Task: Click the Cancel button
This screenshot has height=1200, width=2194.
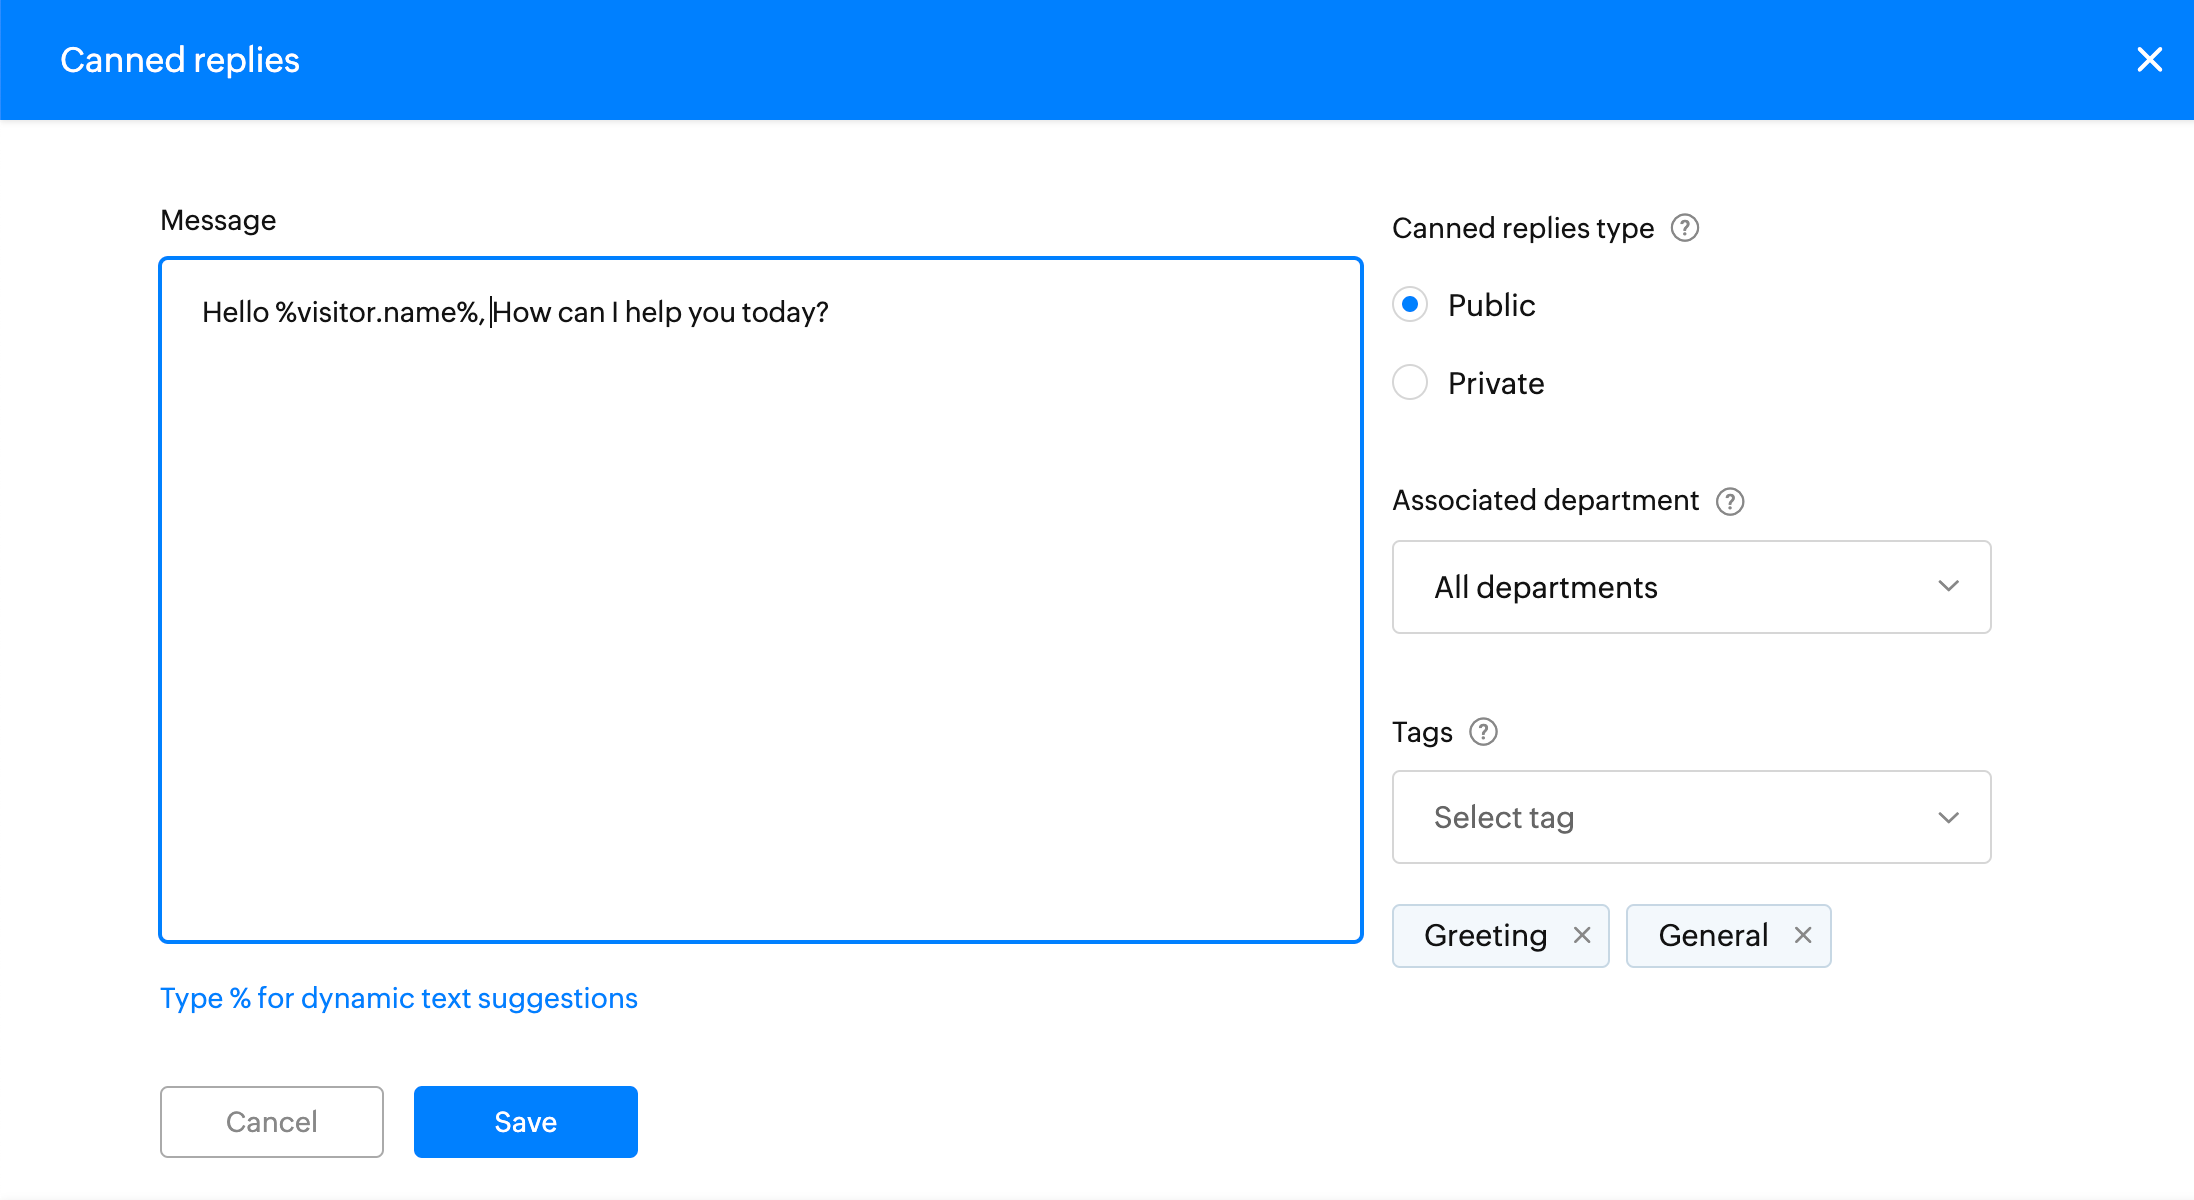Action: click(271, 1122)
